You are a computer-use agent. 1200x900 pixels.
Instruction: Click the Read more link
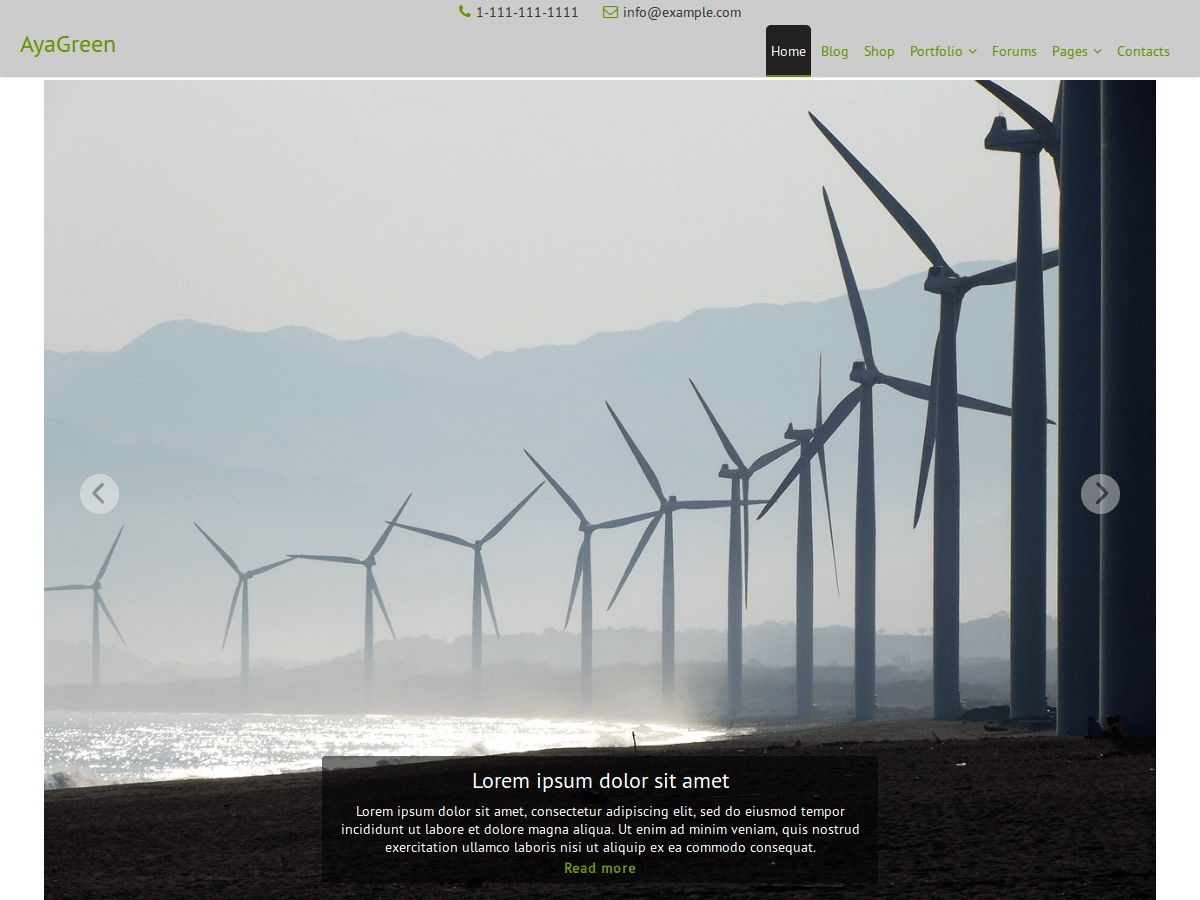pyautogui.click(x=600, y=868)
